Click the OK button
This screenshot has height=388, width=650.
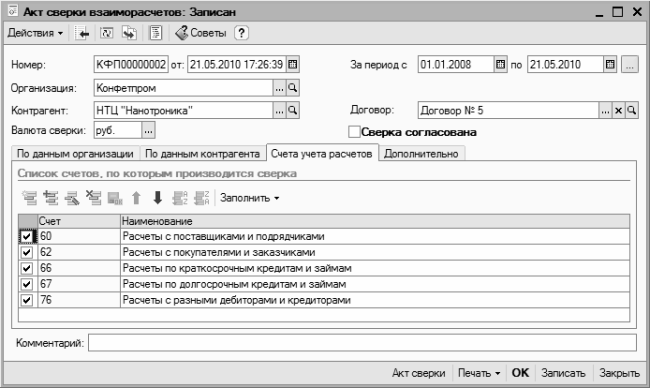point(520,373)
